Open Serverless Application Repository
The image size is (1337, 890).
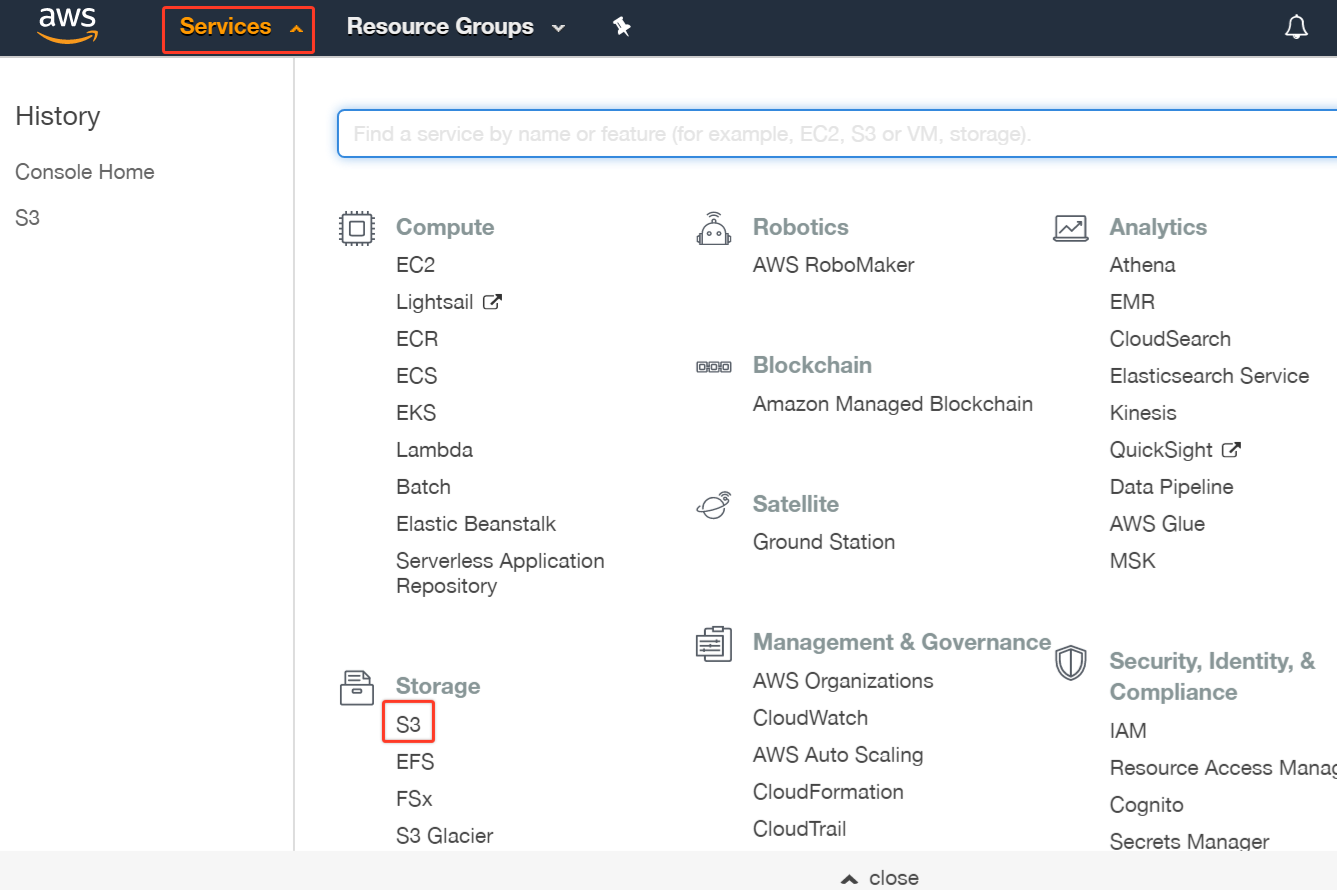500,573
